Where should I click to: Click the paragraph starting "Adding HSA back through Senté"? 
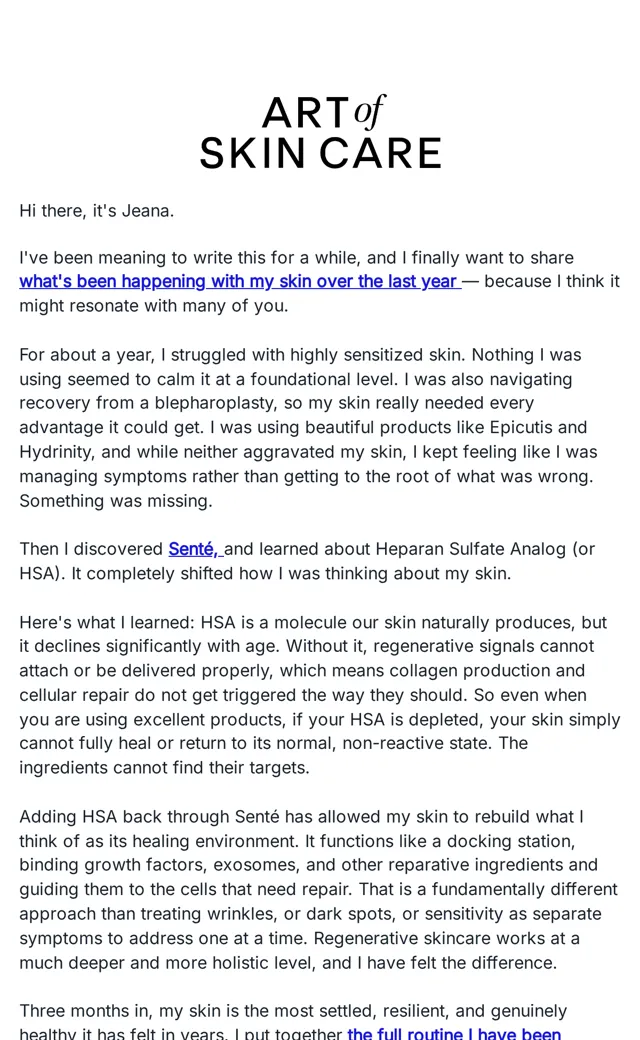(x=318, y=889)
